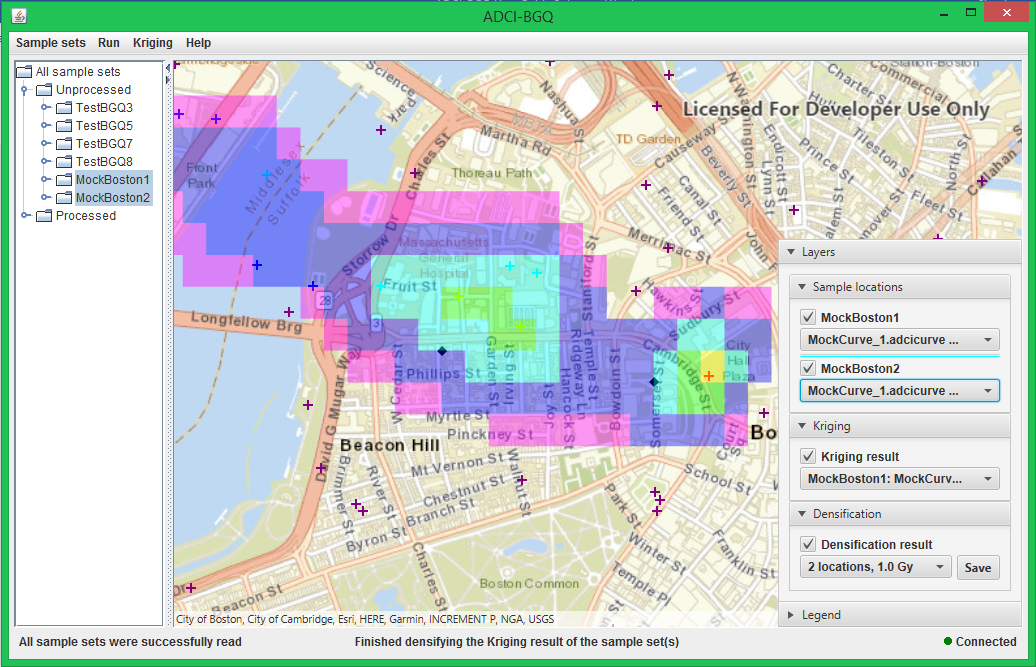The image size is (1036, 667).
Task: Open the Run menu
Action: (x=109, y=43)
